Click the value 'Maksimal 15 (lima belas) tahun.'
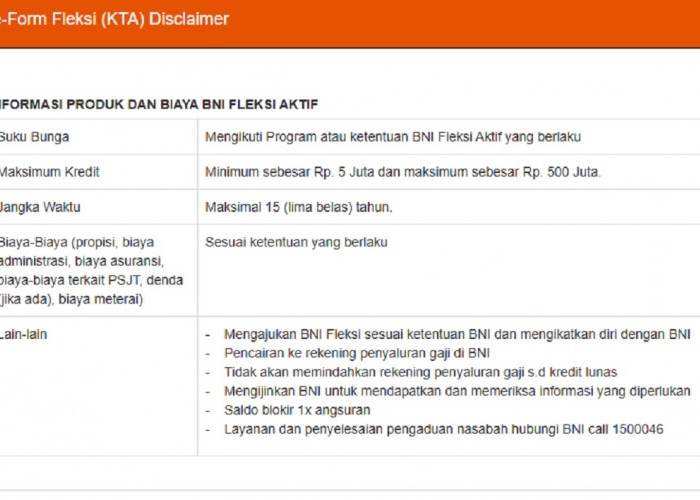Screen dimensions: 700x500 click(x=299, y=207)
